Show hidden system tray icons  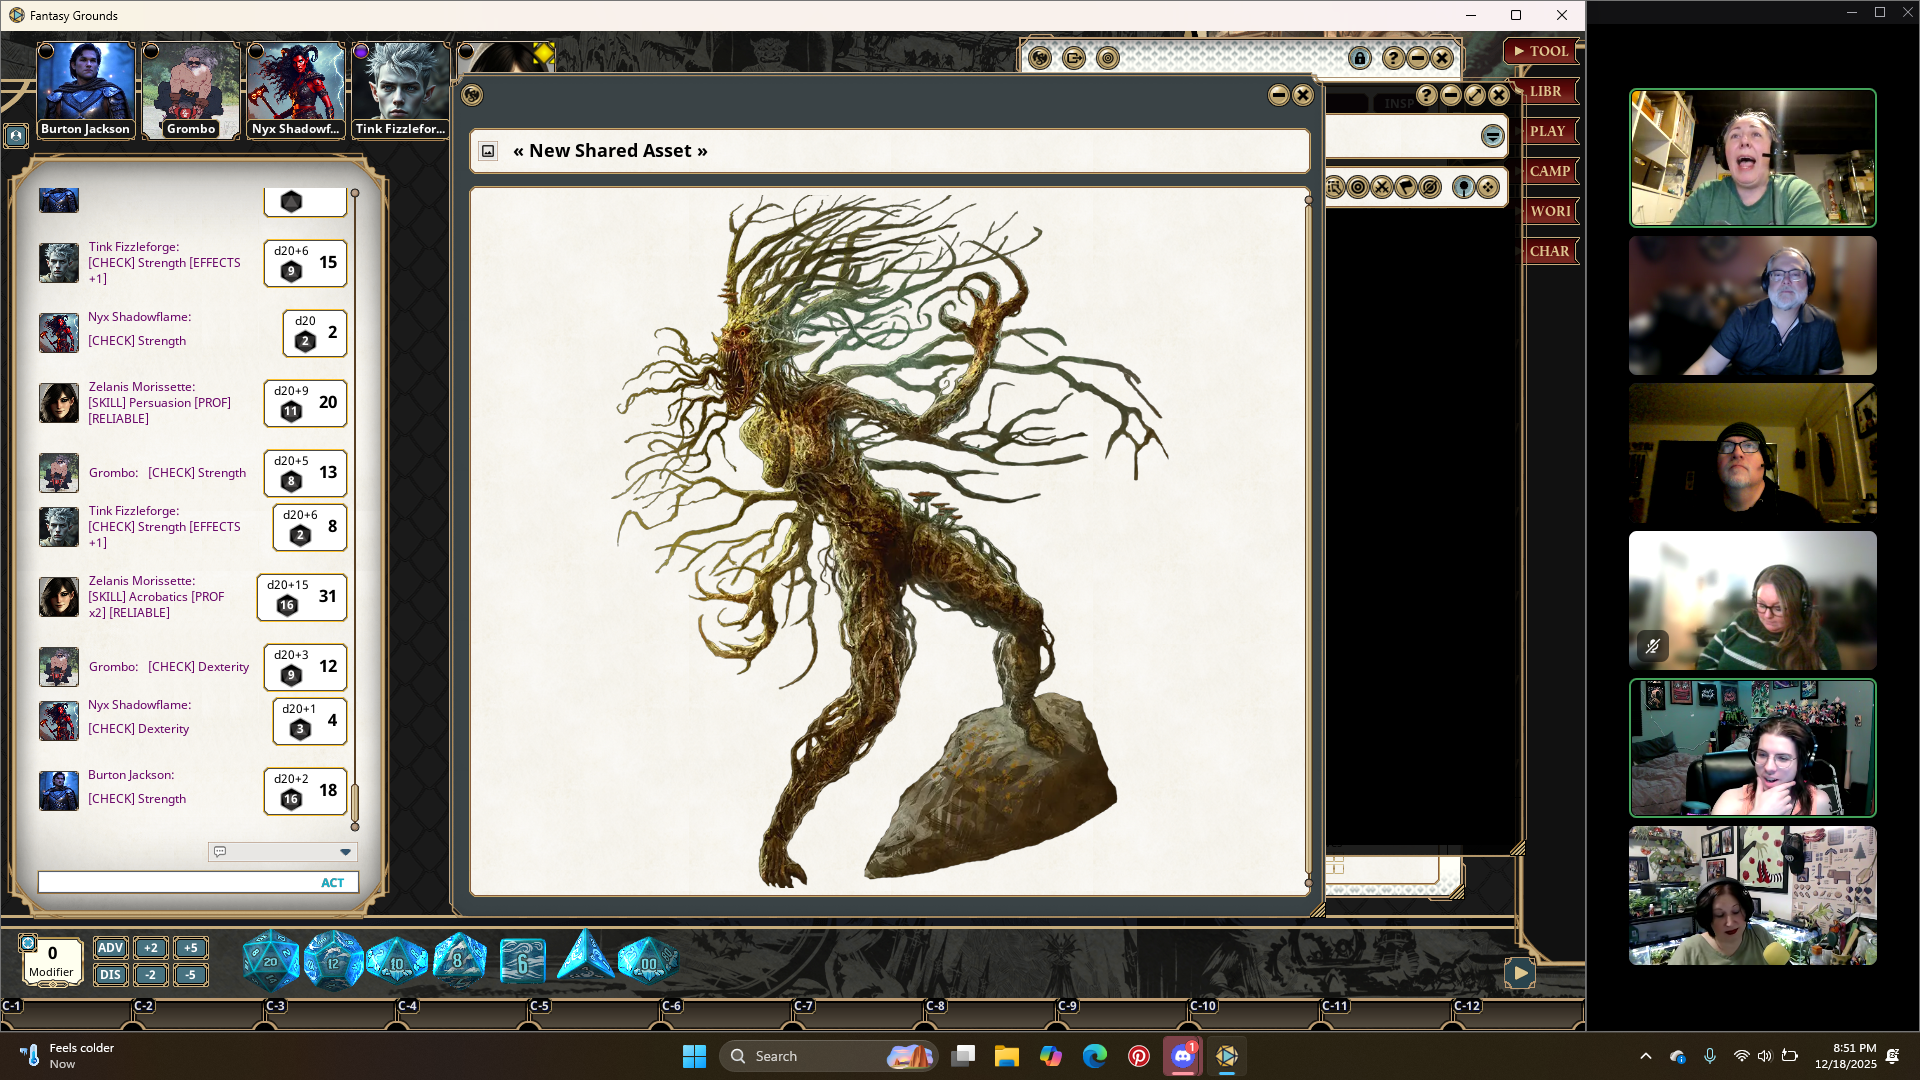point(1645,1056)
